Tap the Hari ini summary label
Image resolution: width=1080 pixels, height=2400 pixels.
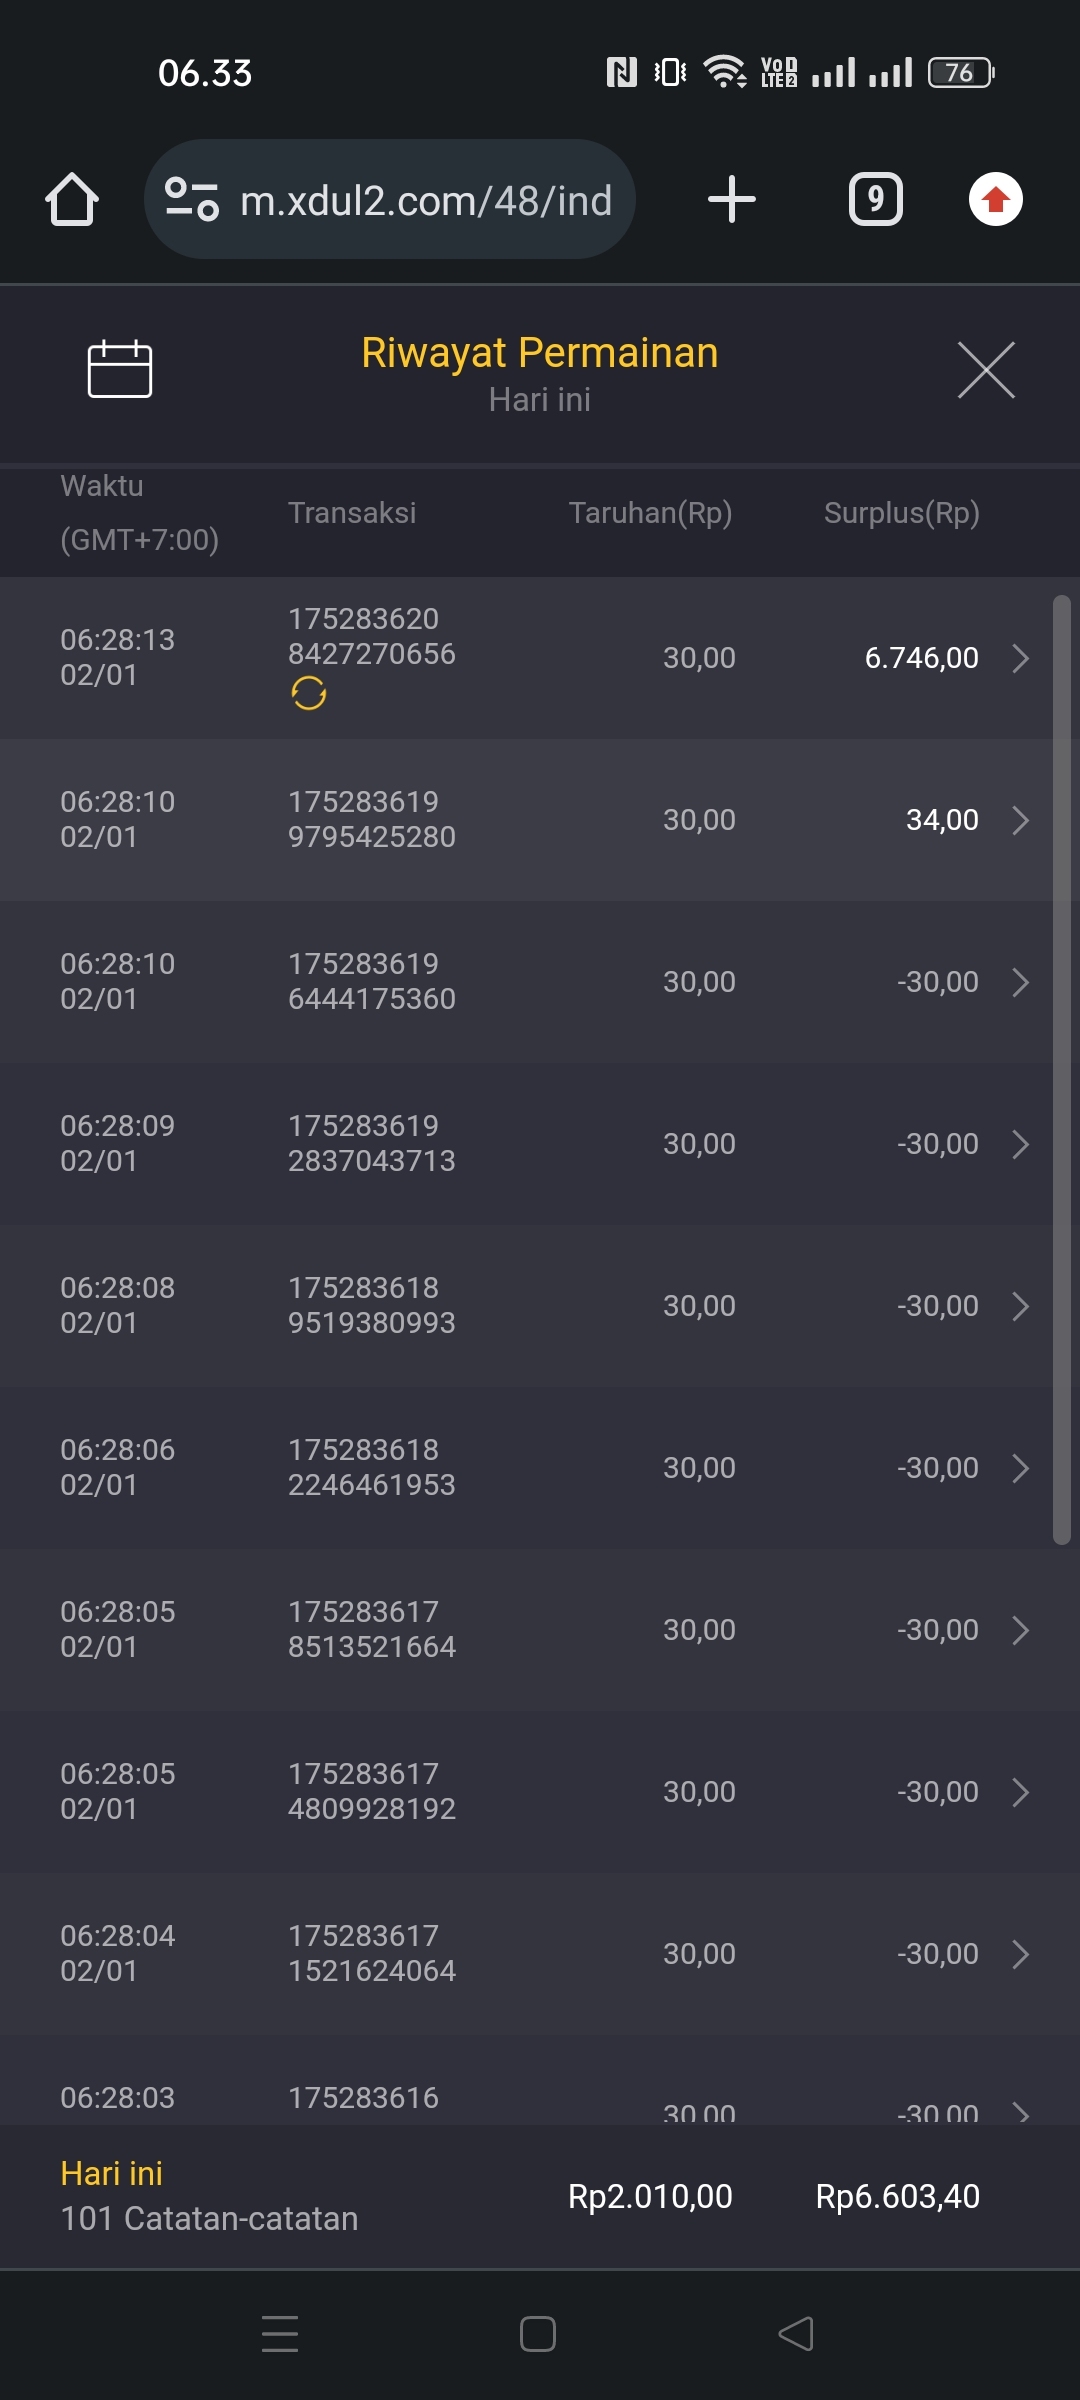112,2173
